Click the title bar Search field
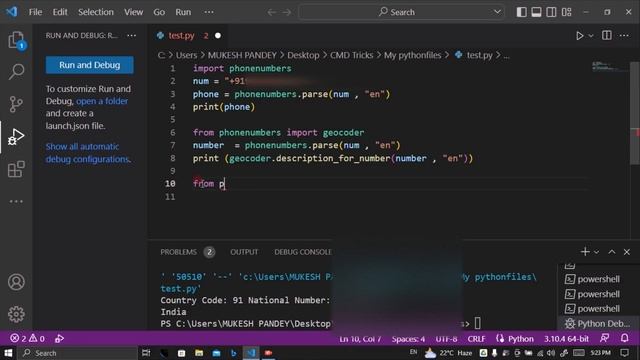Viewport: 640px width, 360px height. tap(402, 12)
